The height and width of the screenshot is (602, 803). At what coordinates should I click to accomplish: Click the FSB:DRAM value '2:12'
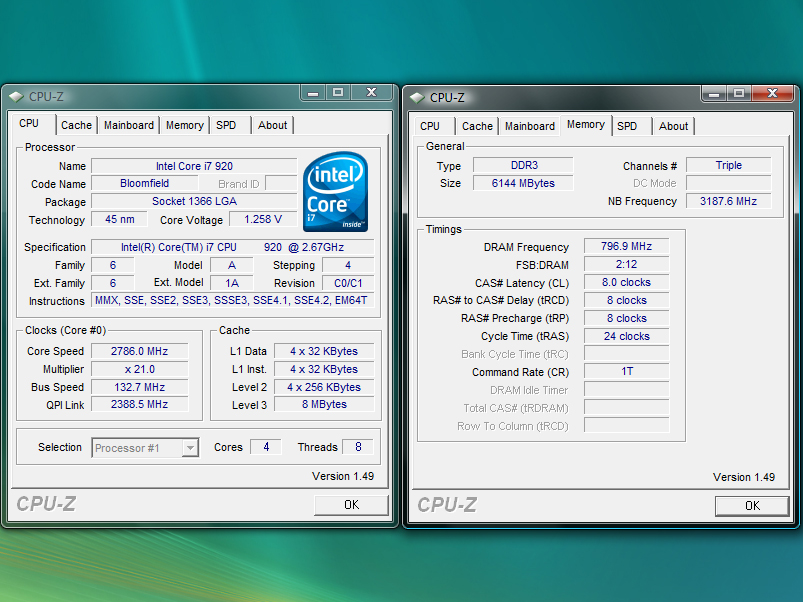626,265
